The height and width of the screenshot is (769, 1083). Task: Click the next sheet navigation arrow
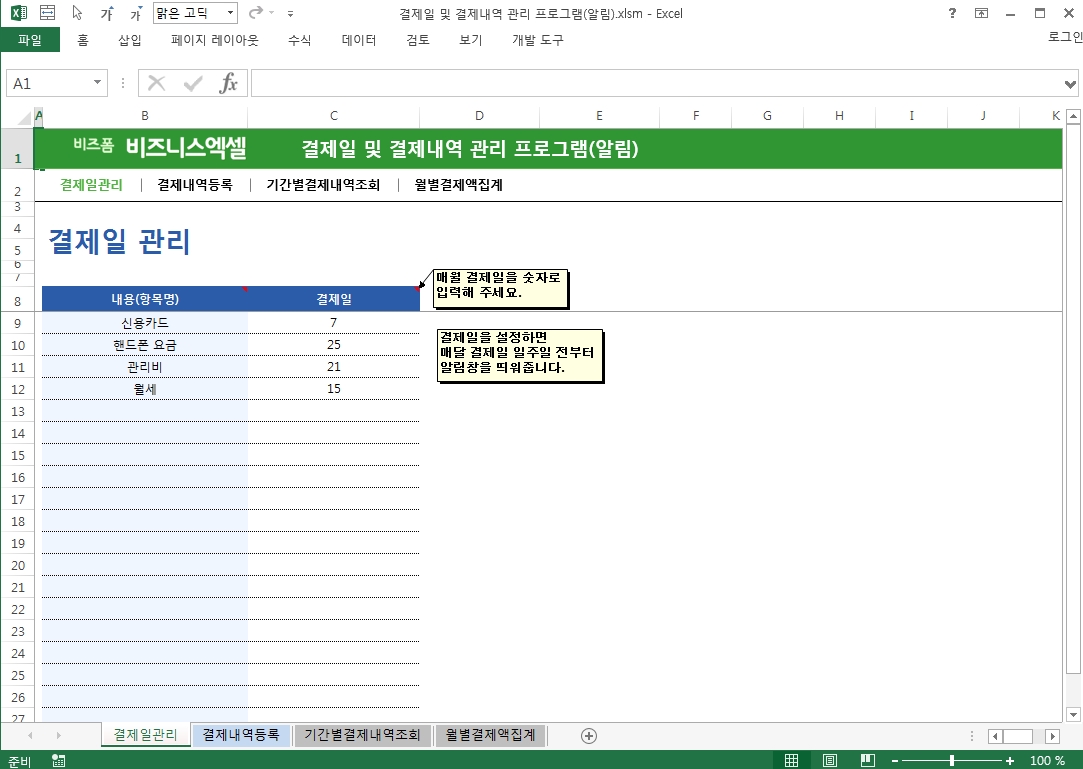(x=58, y=736)
